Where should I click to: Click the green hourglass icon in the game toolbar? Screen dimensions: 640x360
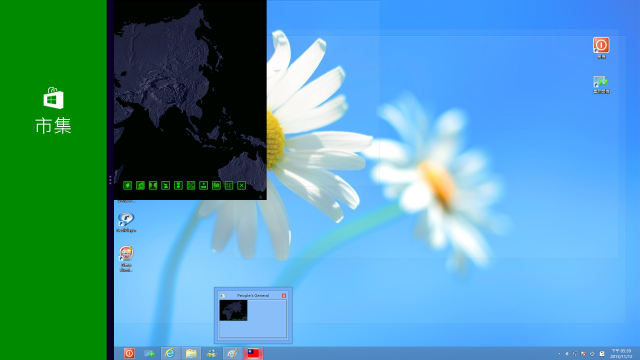pos(178,186)
